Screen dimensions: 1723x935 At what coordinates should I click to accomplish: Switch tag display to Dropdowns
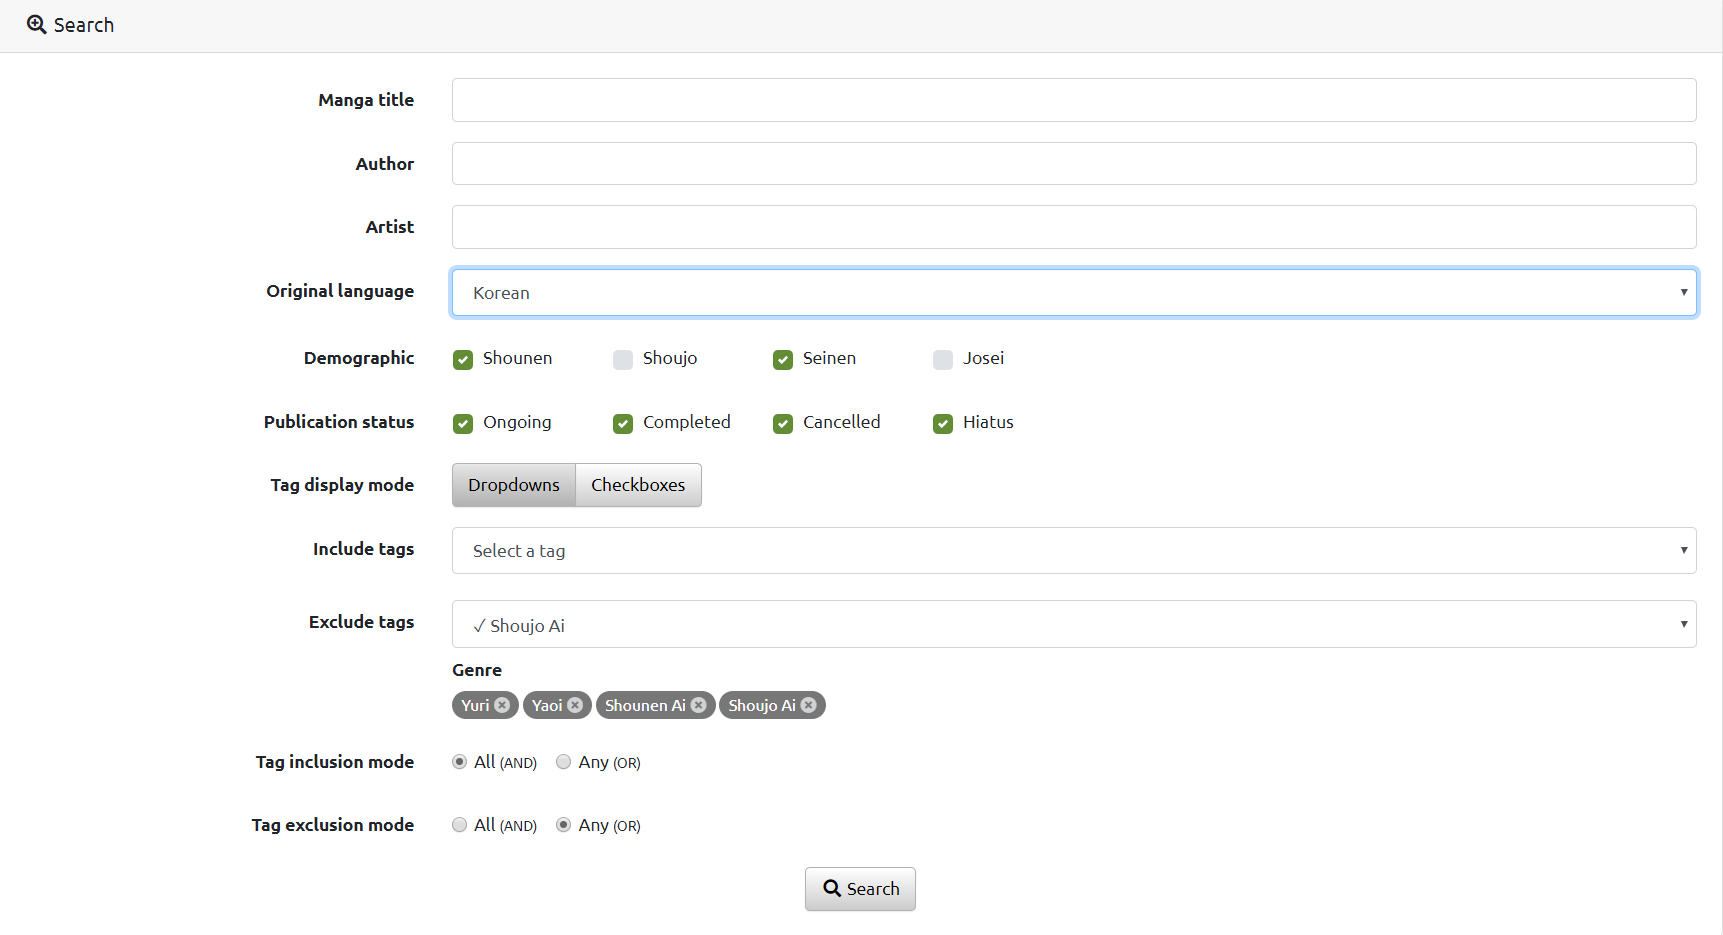coord(514,485)
